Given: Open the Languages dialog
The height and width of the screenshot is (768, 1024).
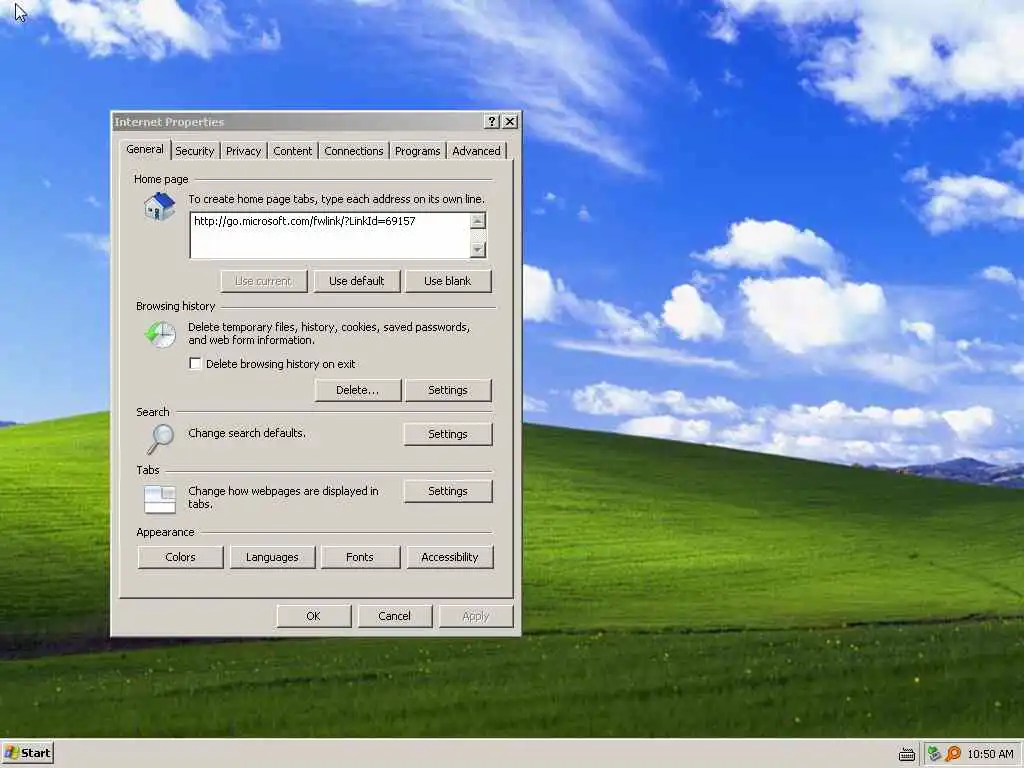Looking at the screenshot, I should pyautogui.click(x=272, y=557).
